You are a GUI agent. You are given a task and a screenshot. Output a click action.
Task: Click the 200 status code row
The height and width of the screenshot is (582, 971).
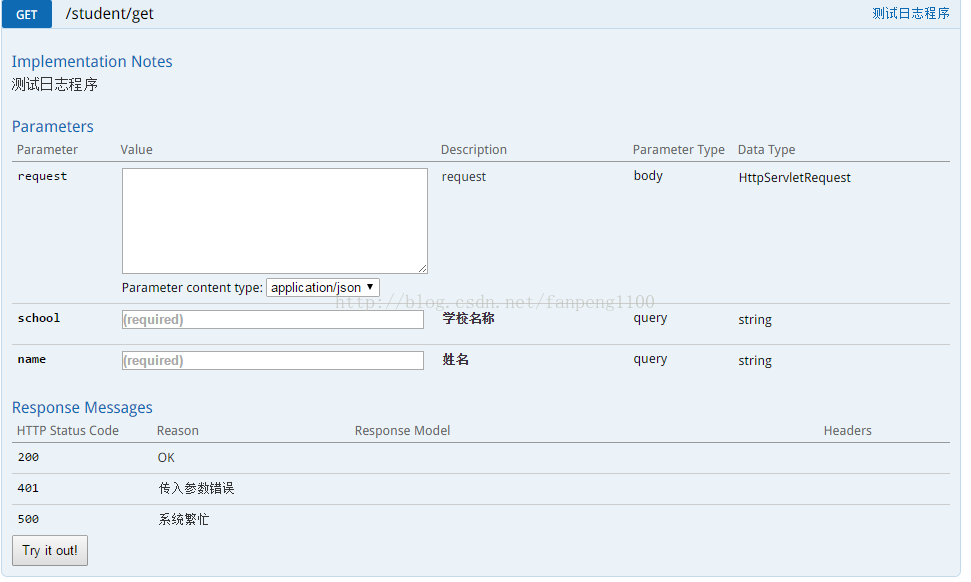click(481, 458)
